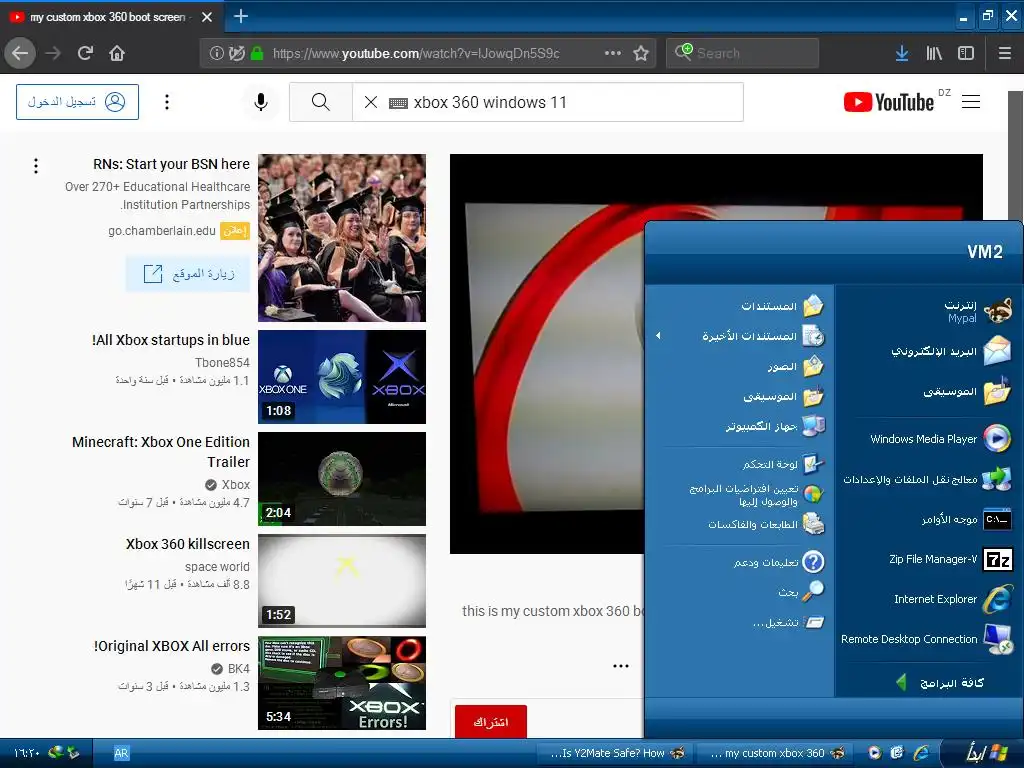Open Control Panel in the Start menu
Image resolution: width=1024 pixels, height=768 pixels.
point(783,464)
